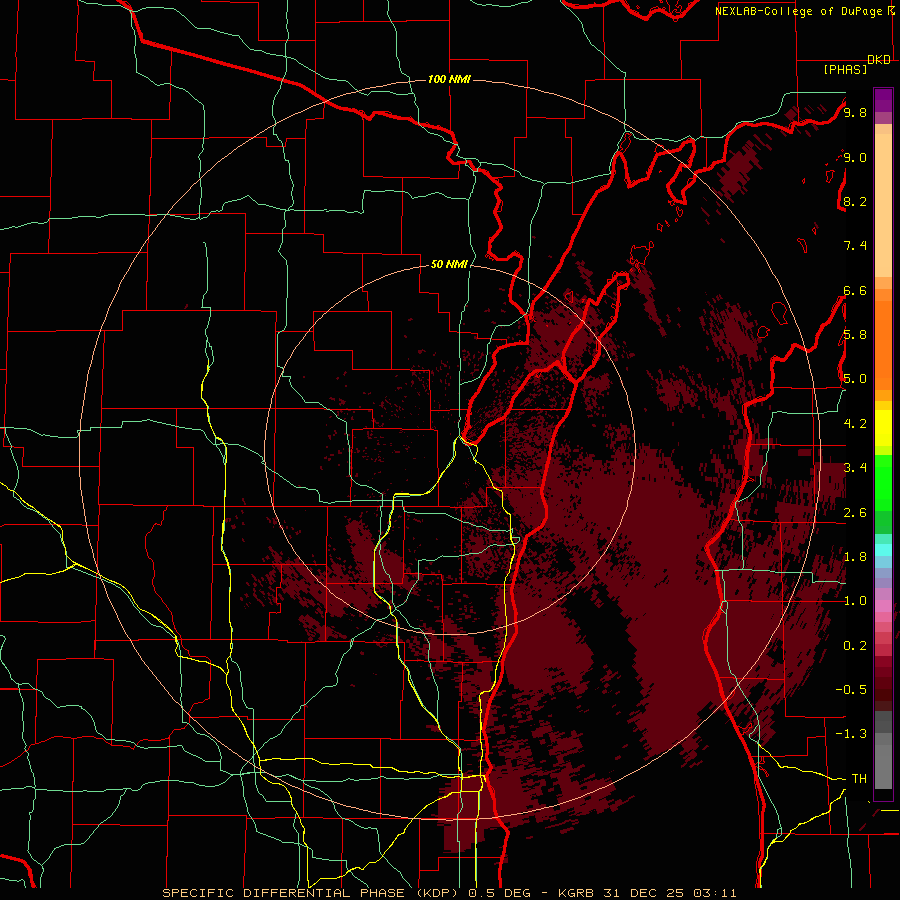
Task: Select the 1.0 legend value
Action: 855,601
